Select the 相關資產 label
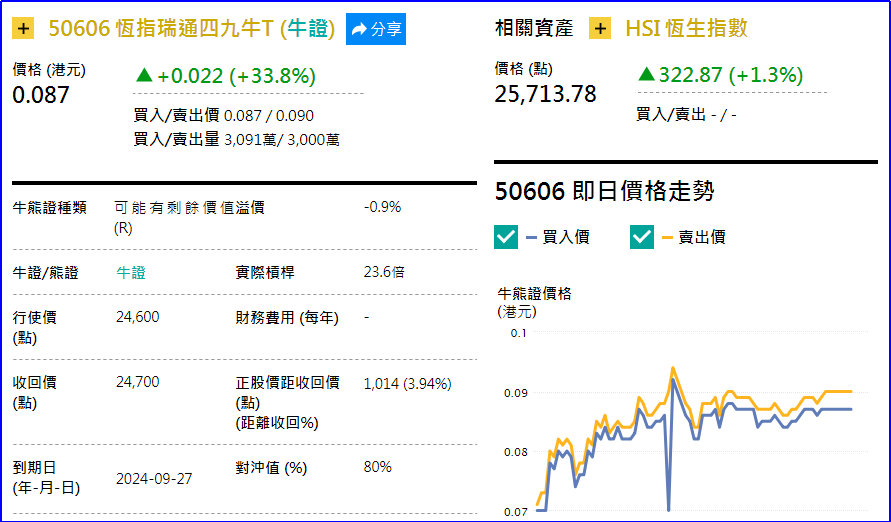891x522 pixels. [534, 29]
